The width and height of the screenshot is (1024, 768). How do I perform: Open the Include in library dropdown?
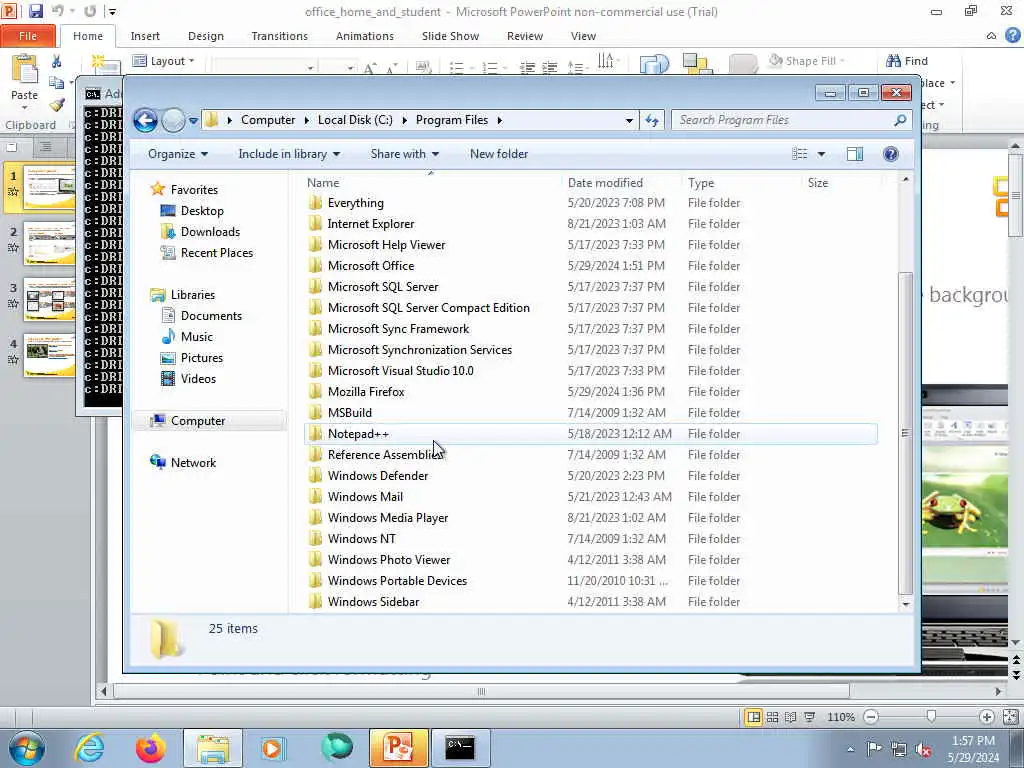pyautogui.click(x=289, y=154)
